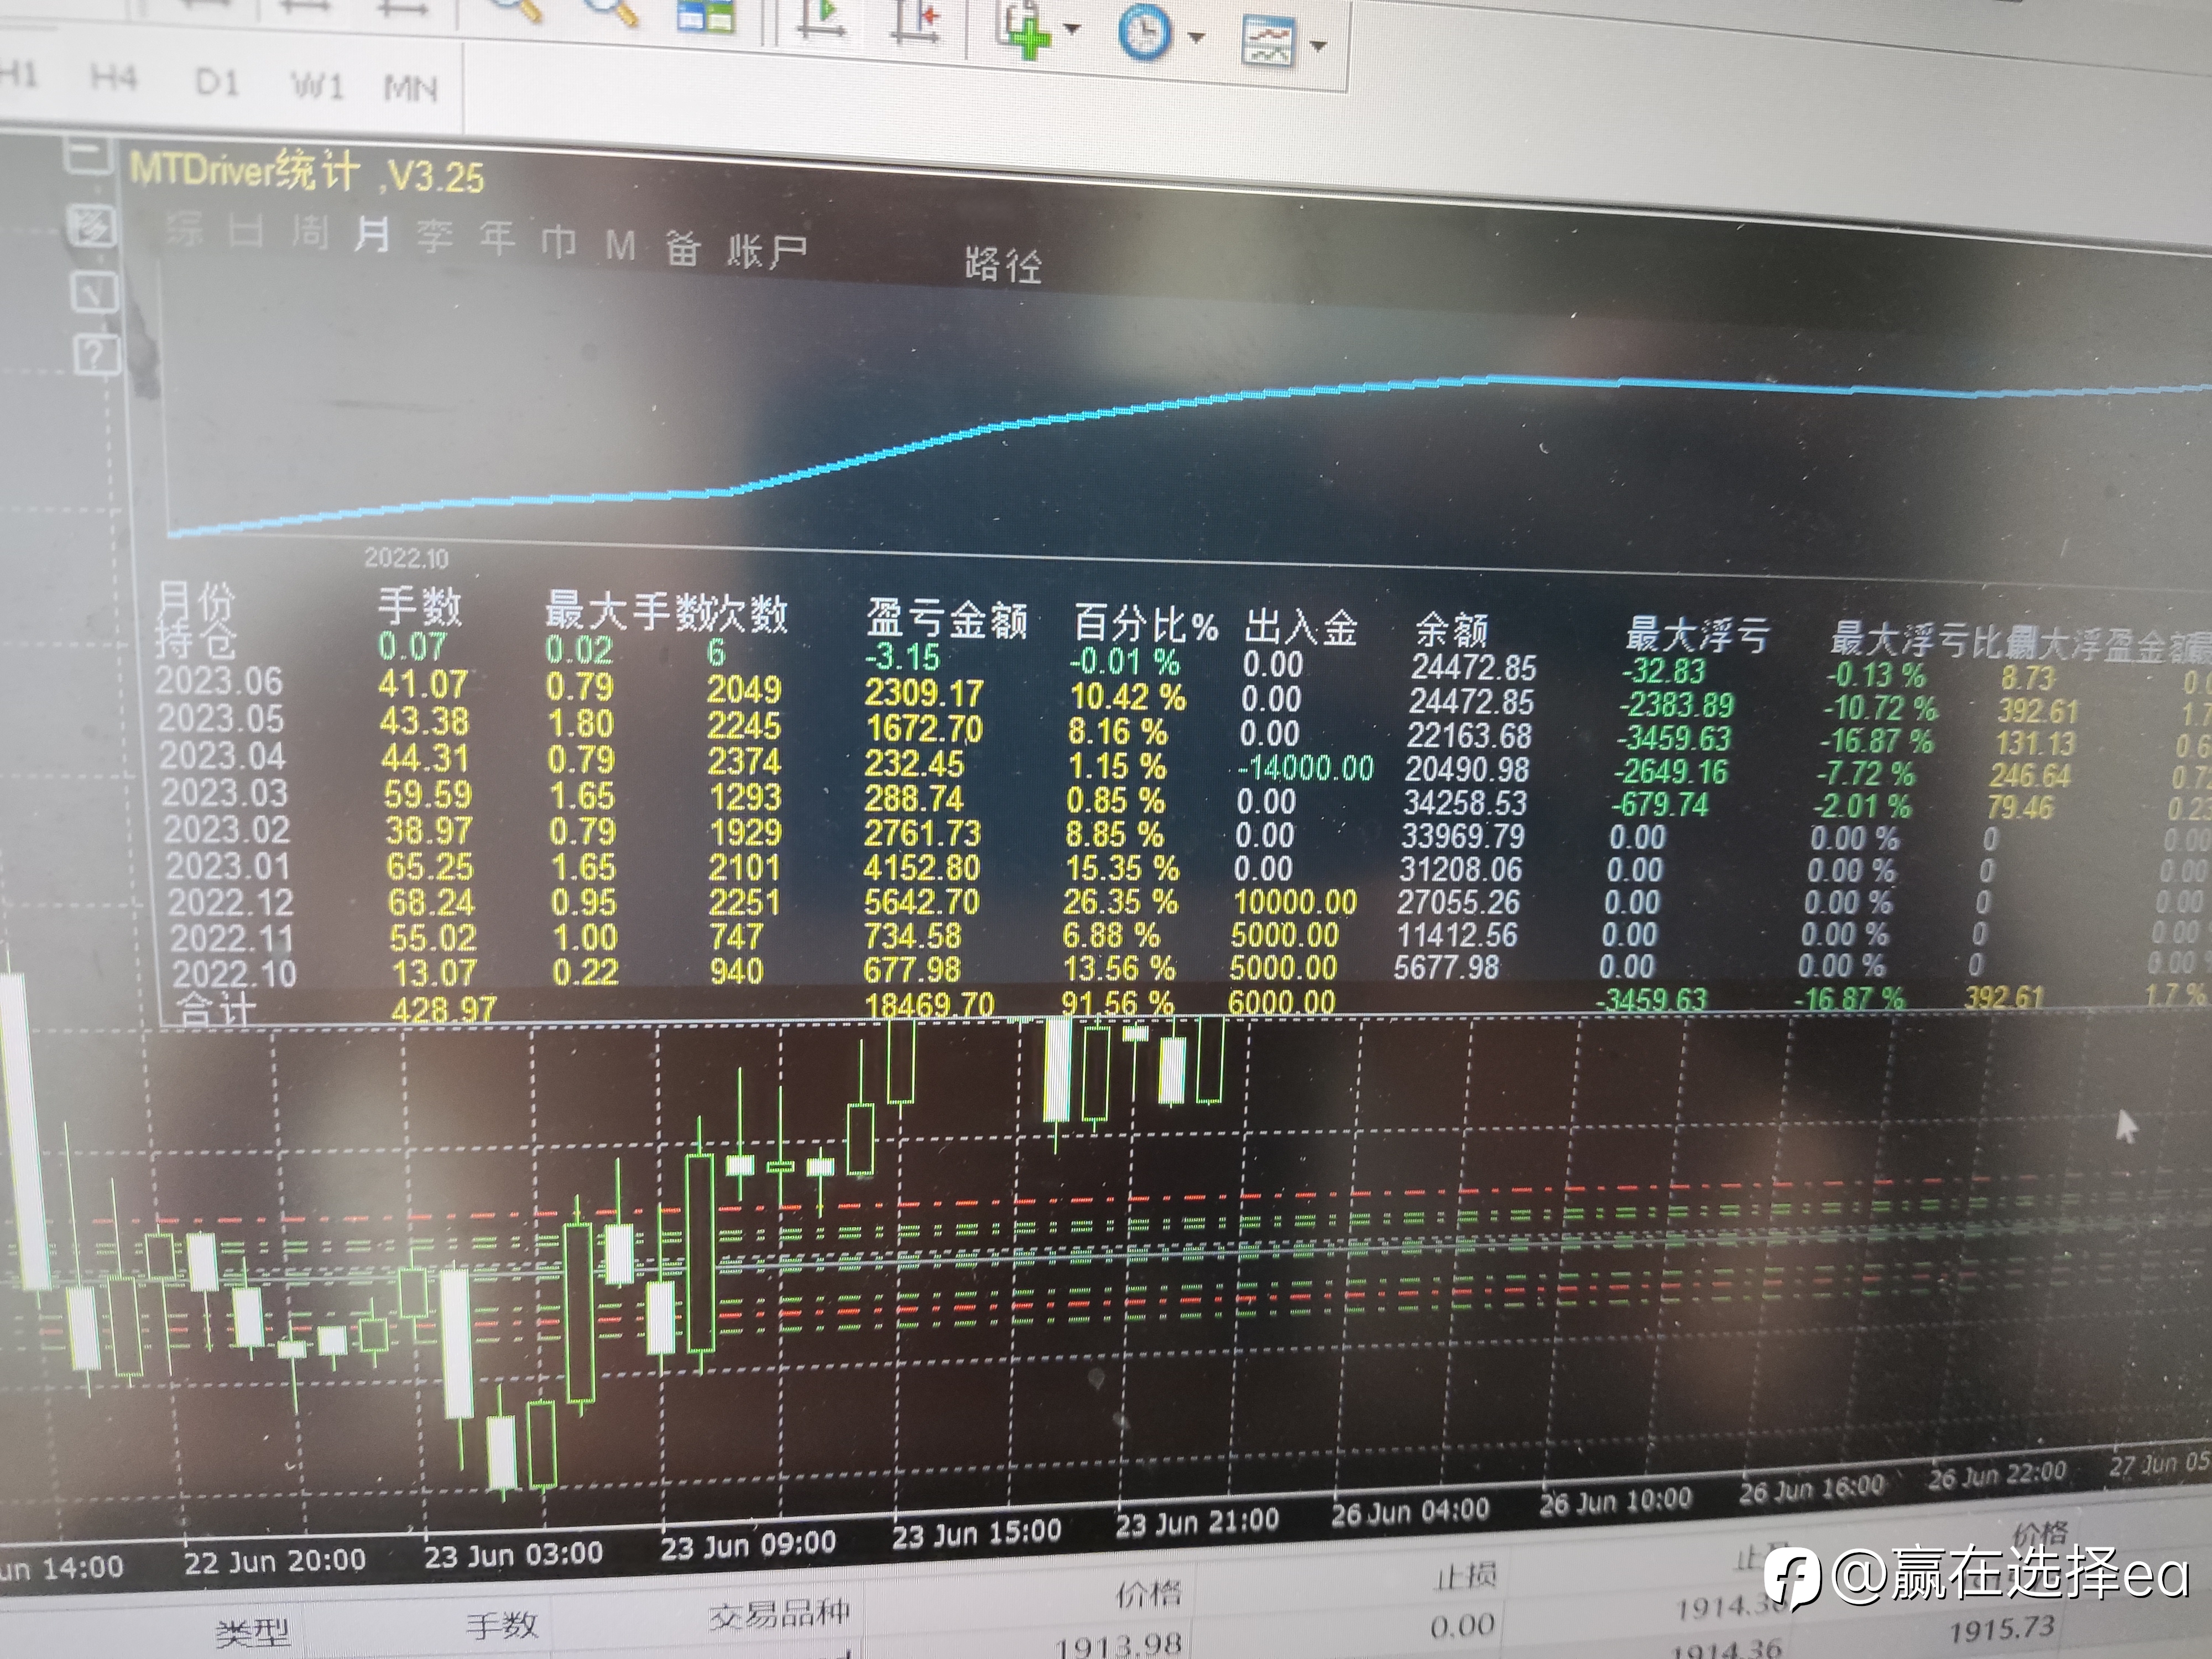
Task: Open the 综 summary tab
Action: [x=185, y=230]
